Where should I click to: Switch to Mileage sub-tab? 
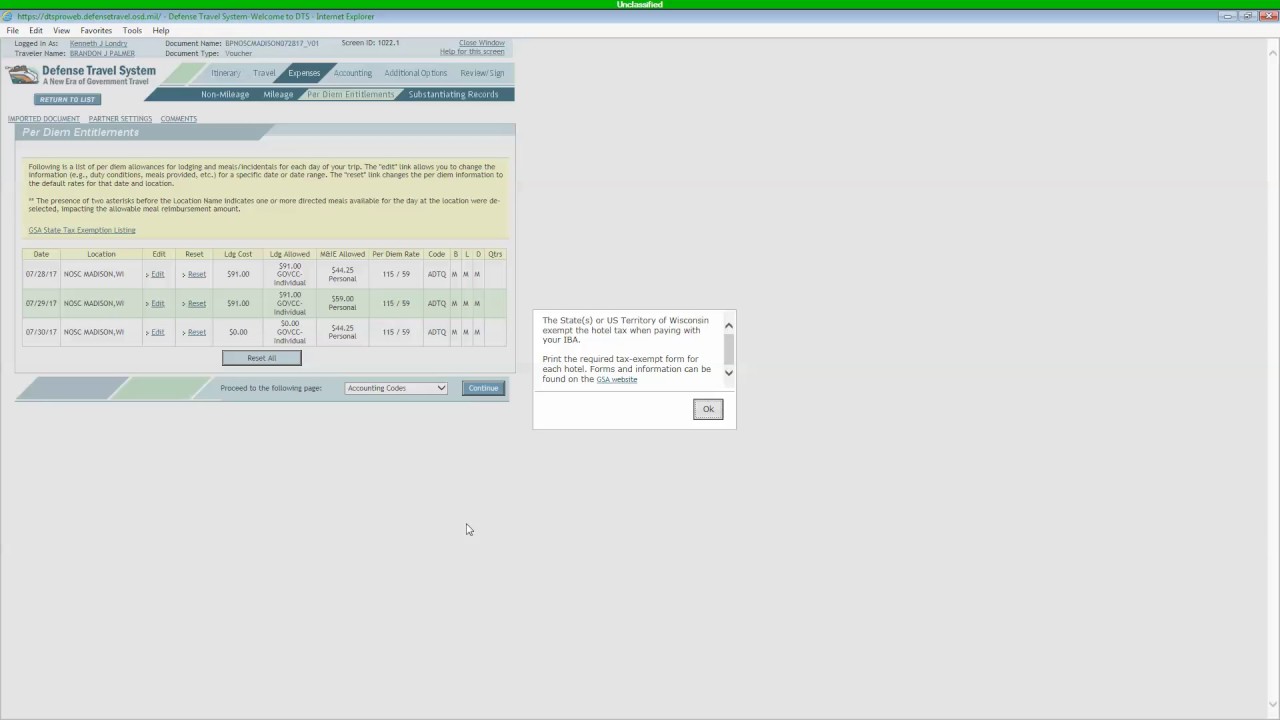(x=278, y=94)
